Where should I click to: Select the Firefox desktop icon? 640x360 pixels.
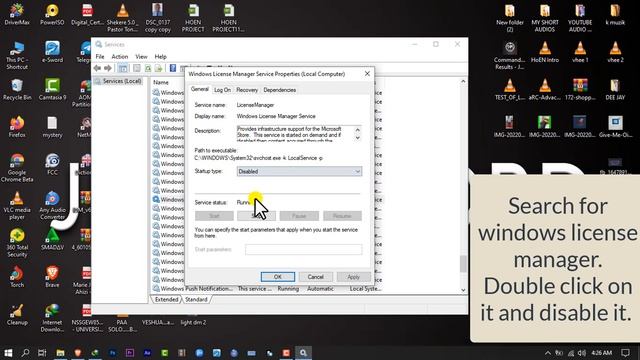pyautogui.click(x=17, y=127)
